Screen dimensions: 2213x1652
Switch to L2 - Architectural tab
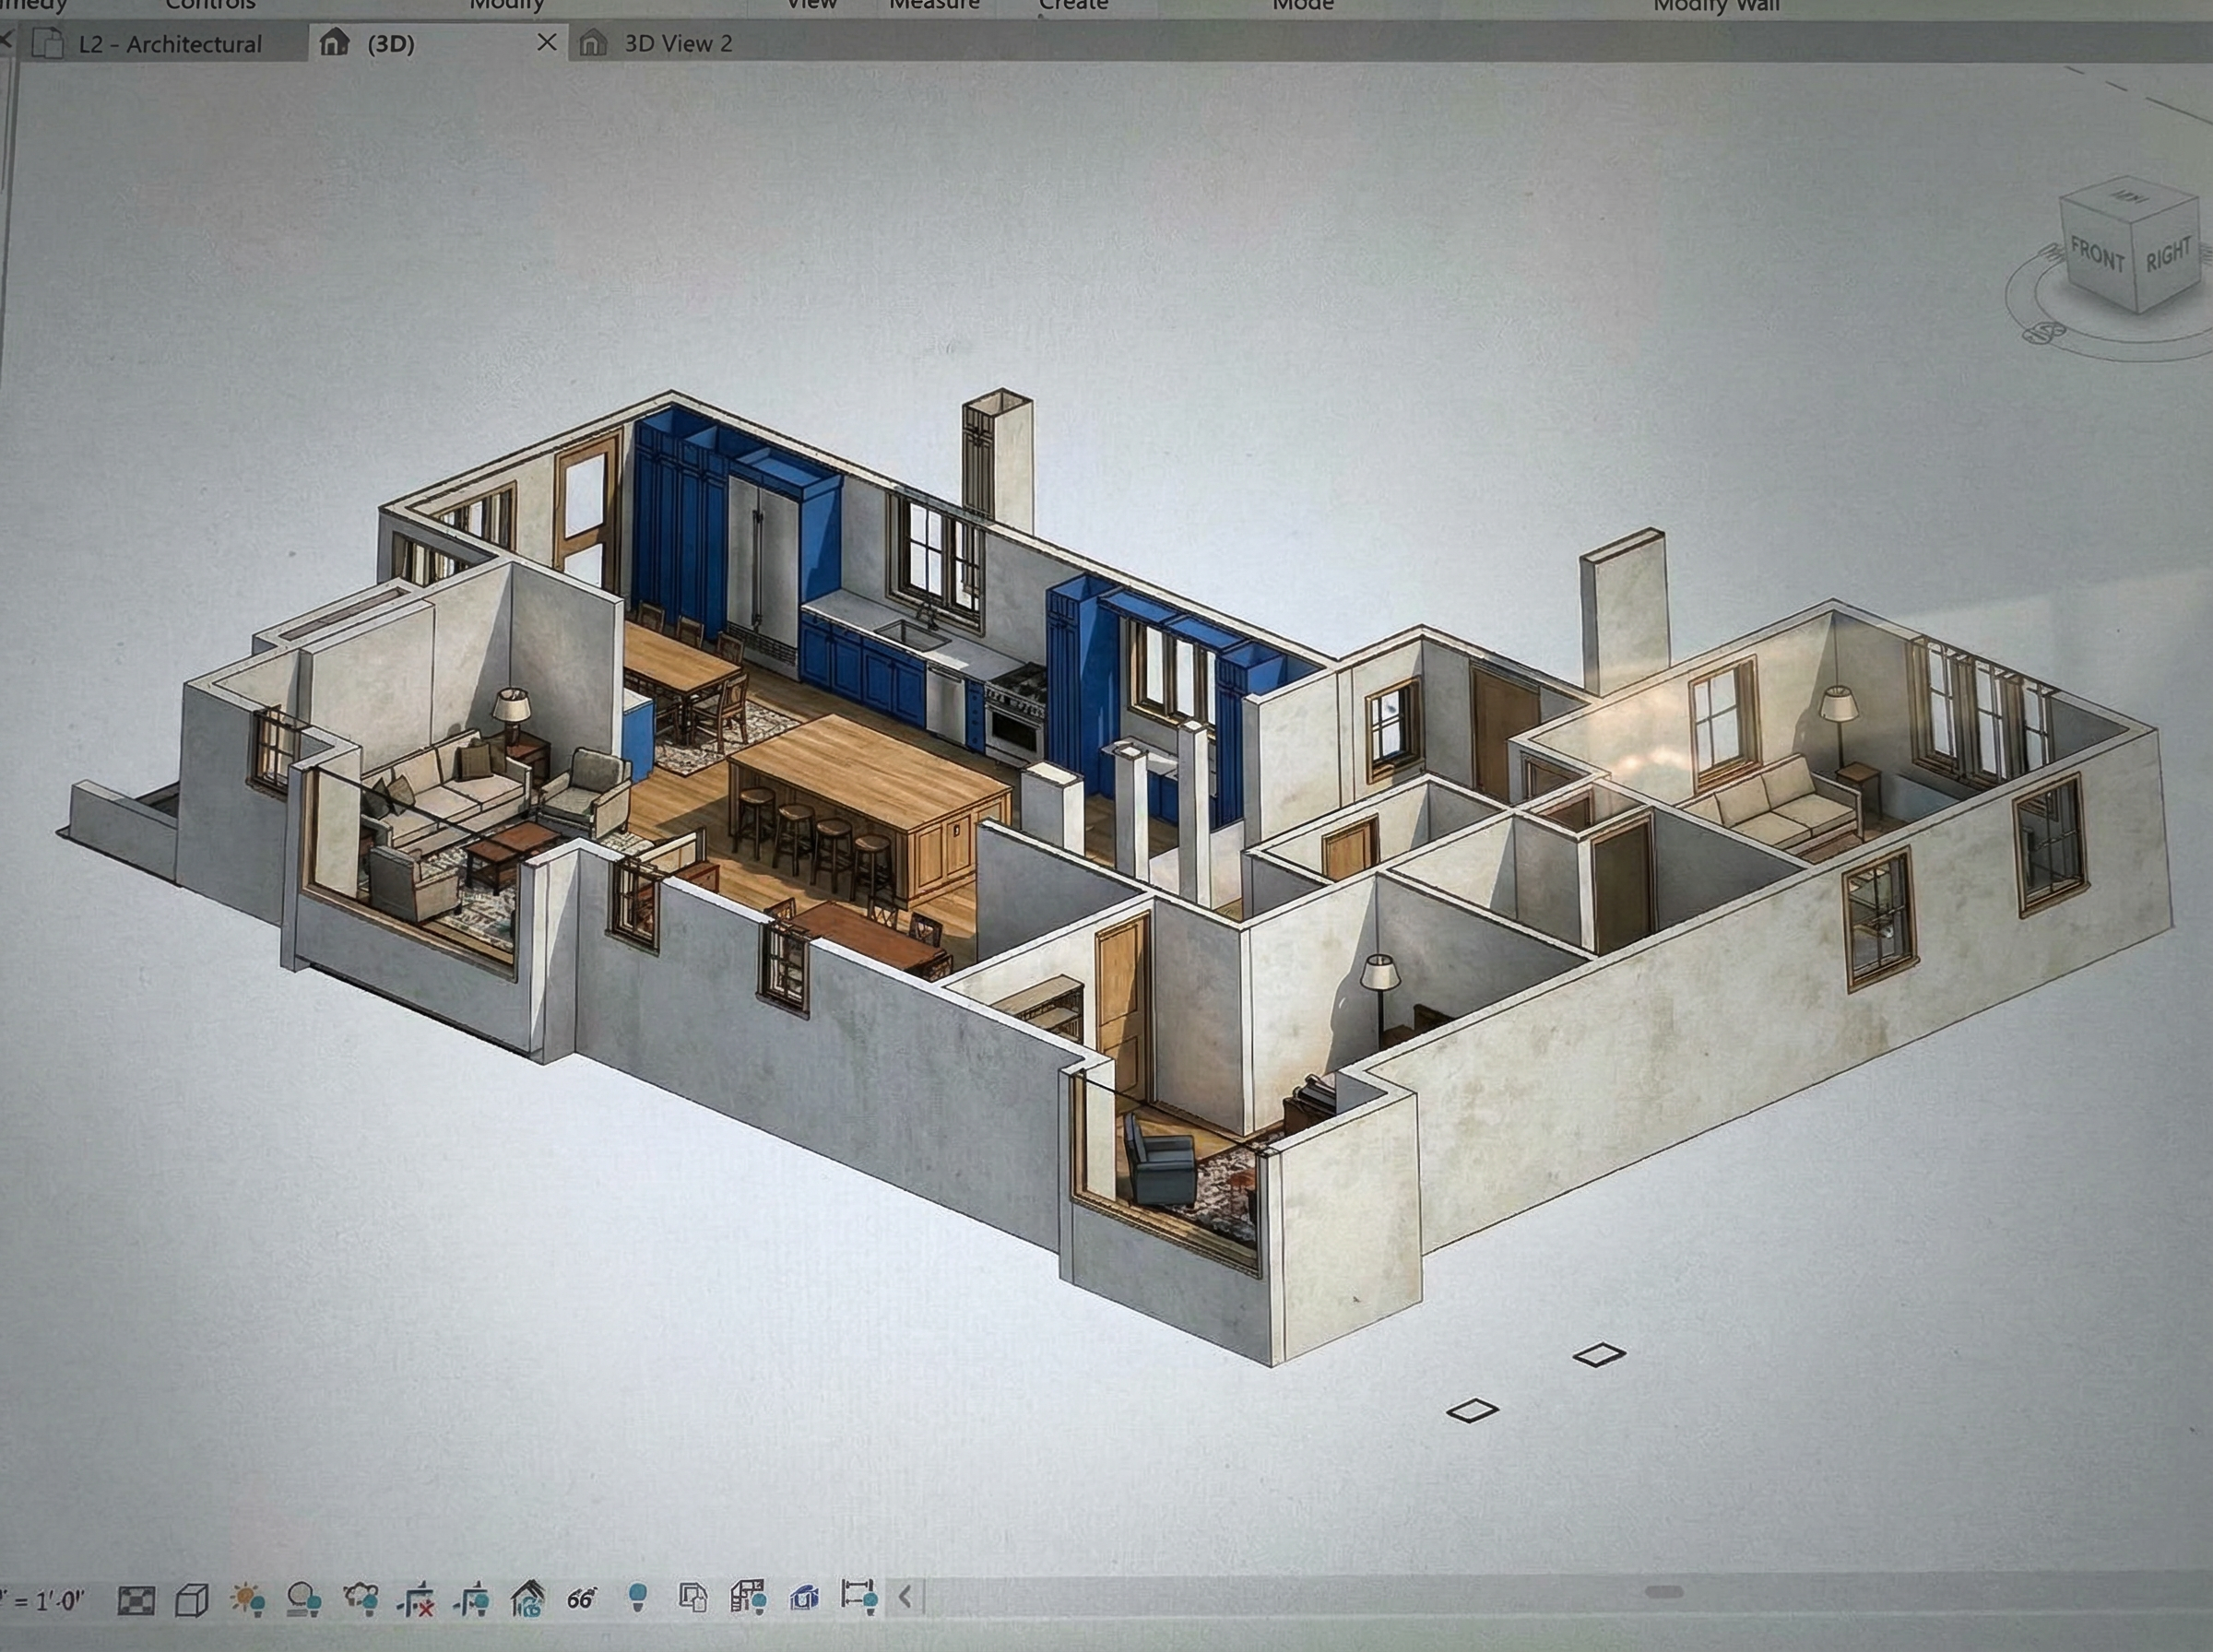(x=169, y=44)
